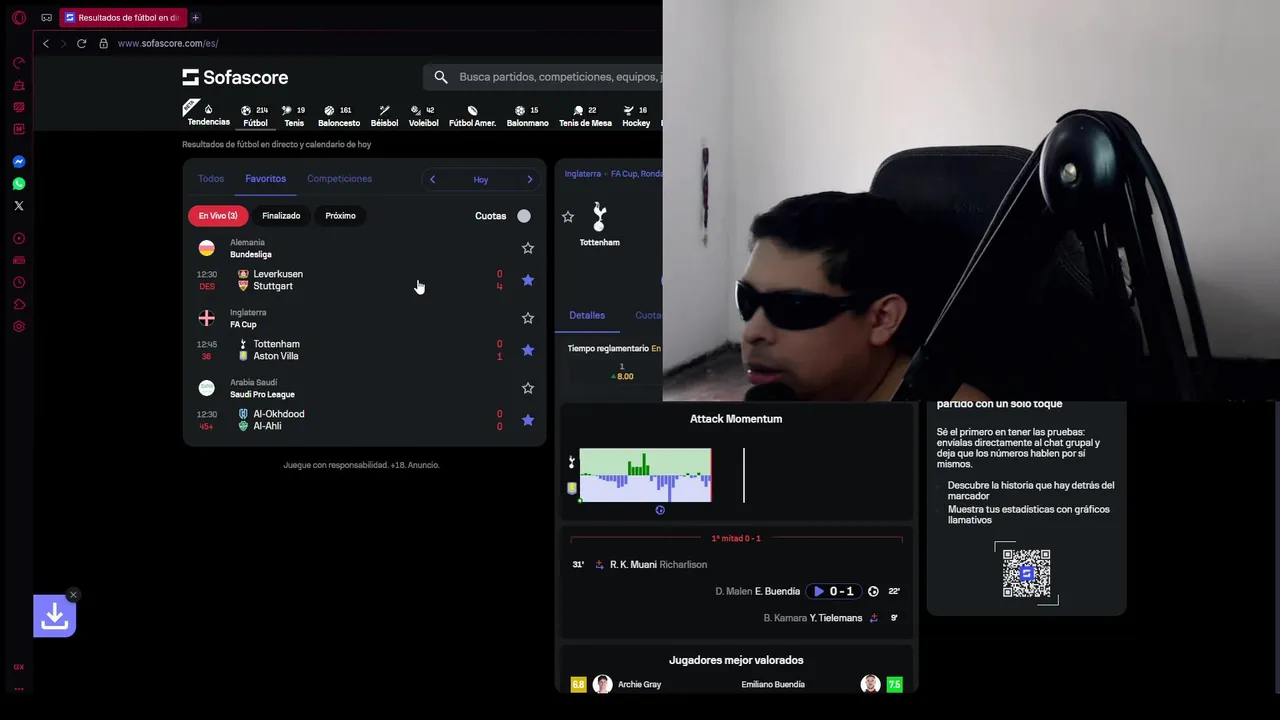Filter matches by Próximo
The image size is (1280, 720).
340,215
